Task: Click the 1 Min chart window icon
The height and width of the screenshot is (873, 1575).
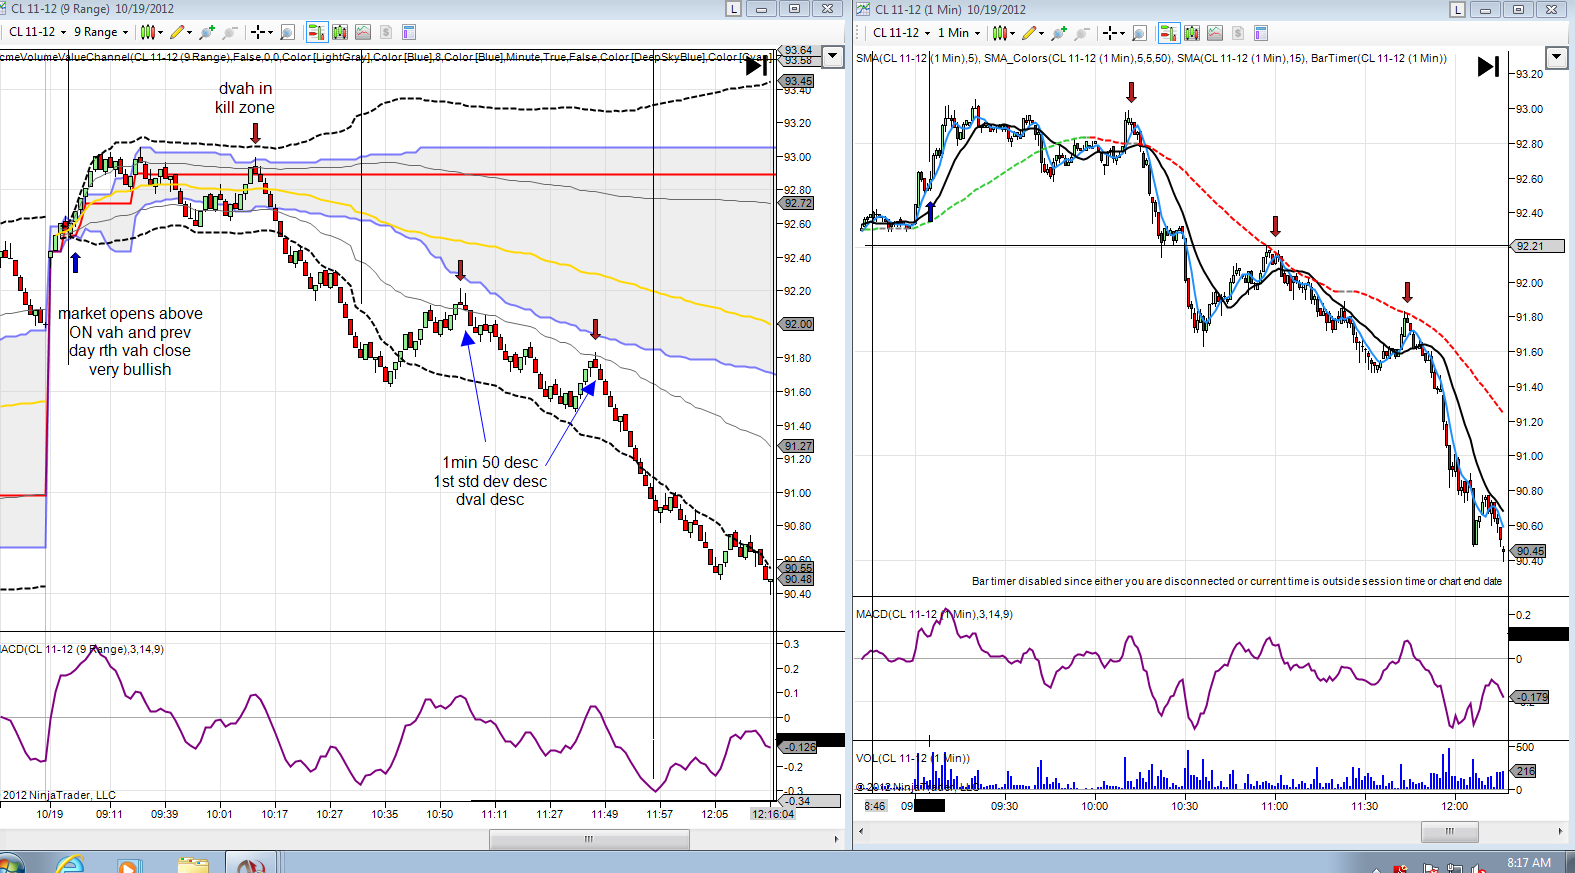Action: tap(864, 9)
